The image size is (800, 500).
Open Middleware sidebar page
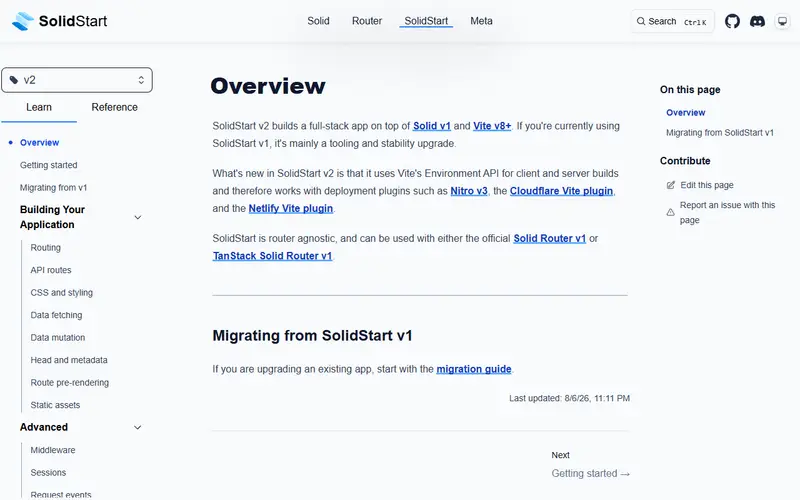pyautogui.click(x=53, y=449)
